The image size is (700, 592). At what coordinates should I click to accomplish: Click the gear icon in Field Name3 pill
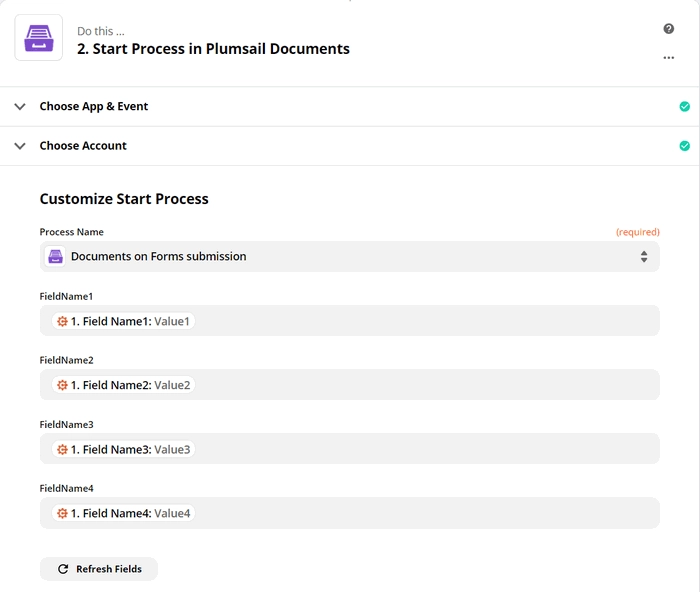point(62,449)
